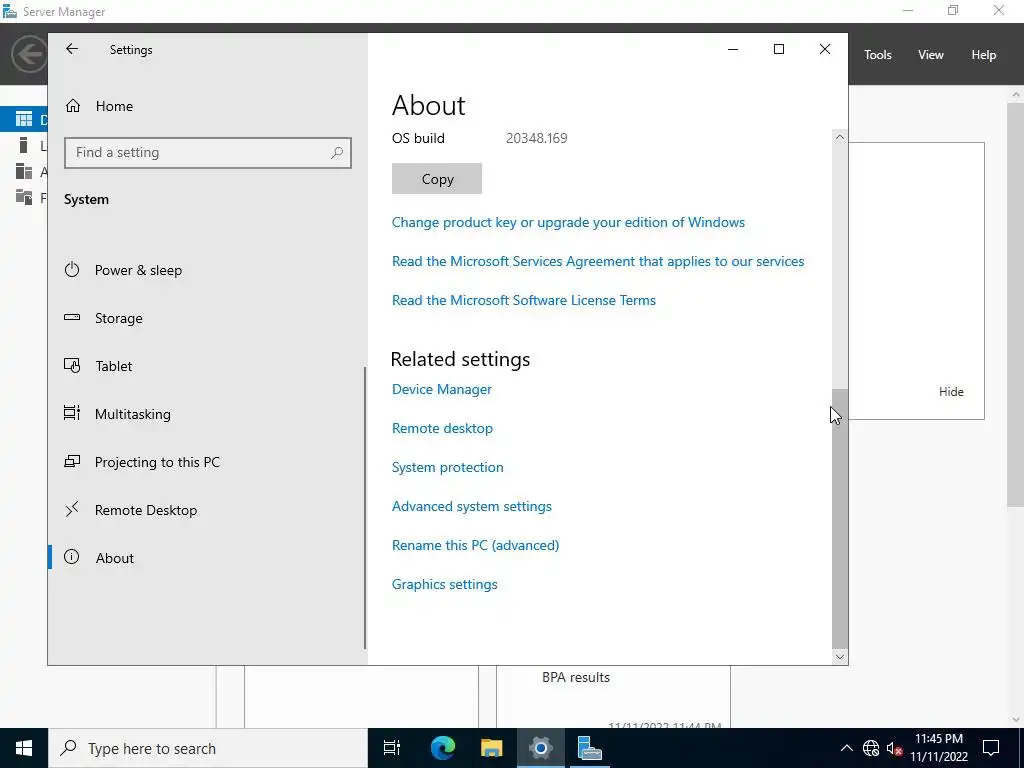The image size is (1024, 768).
Task: Copy the Windows specifications
Action: (437, 179)
